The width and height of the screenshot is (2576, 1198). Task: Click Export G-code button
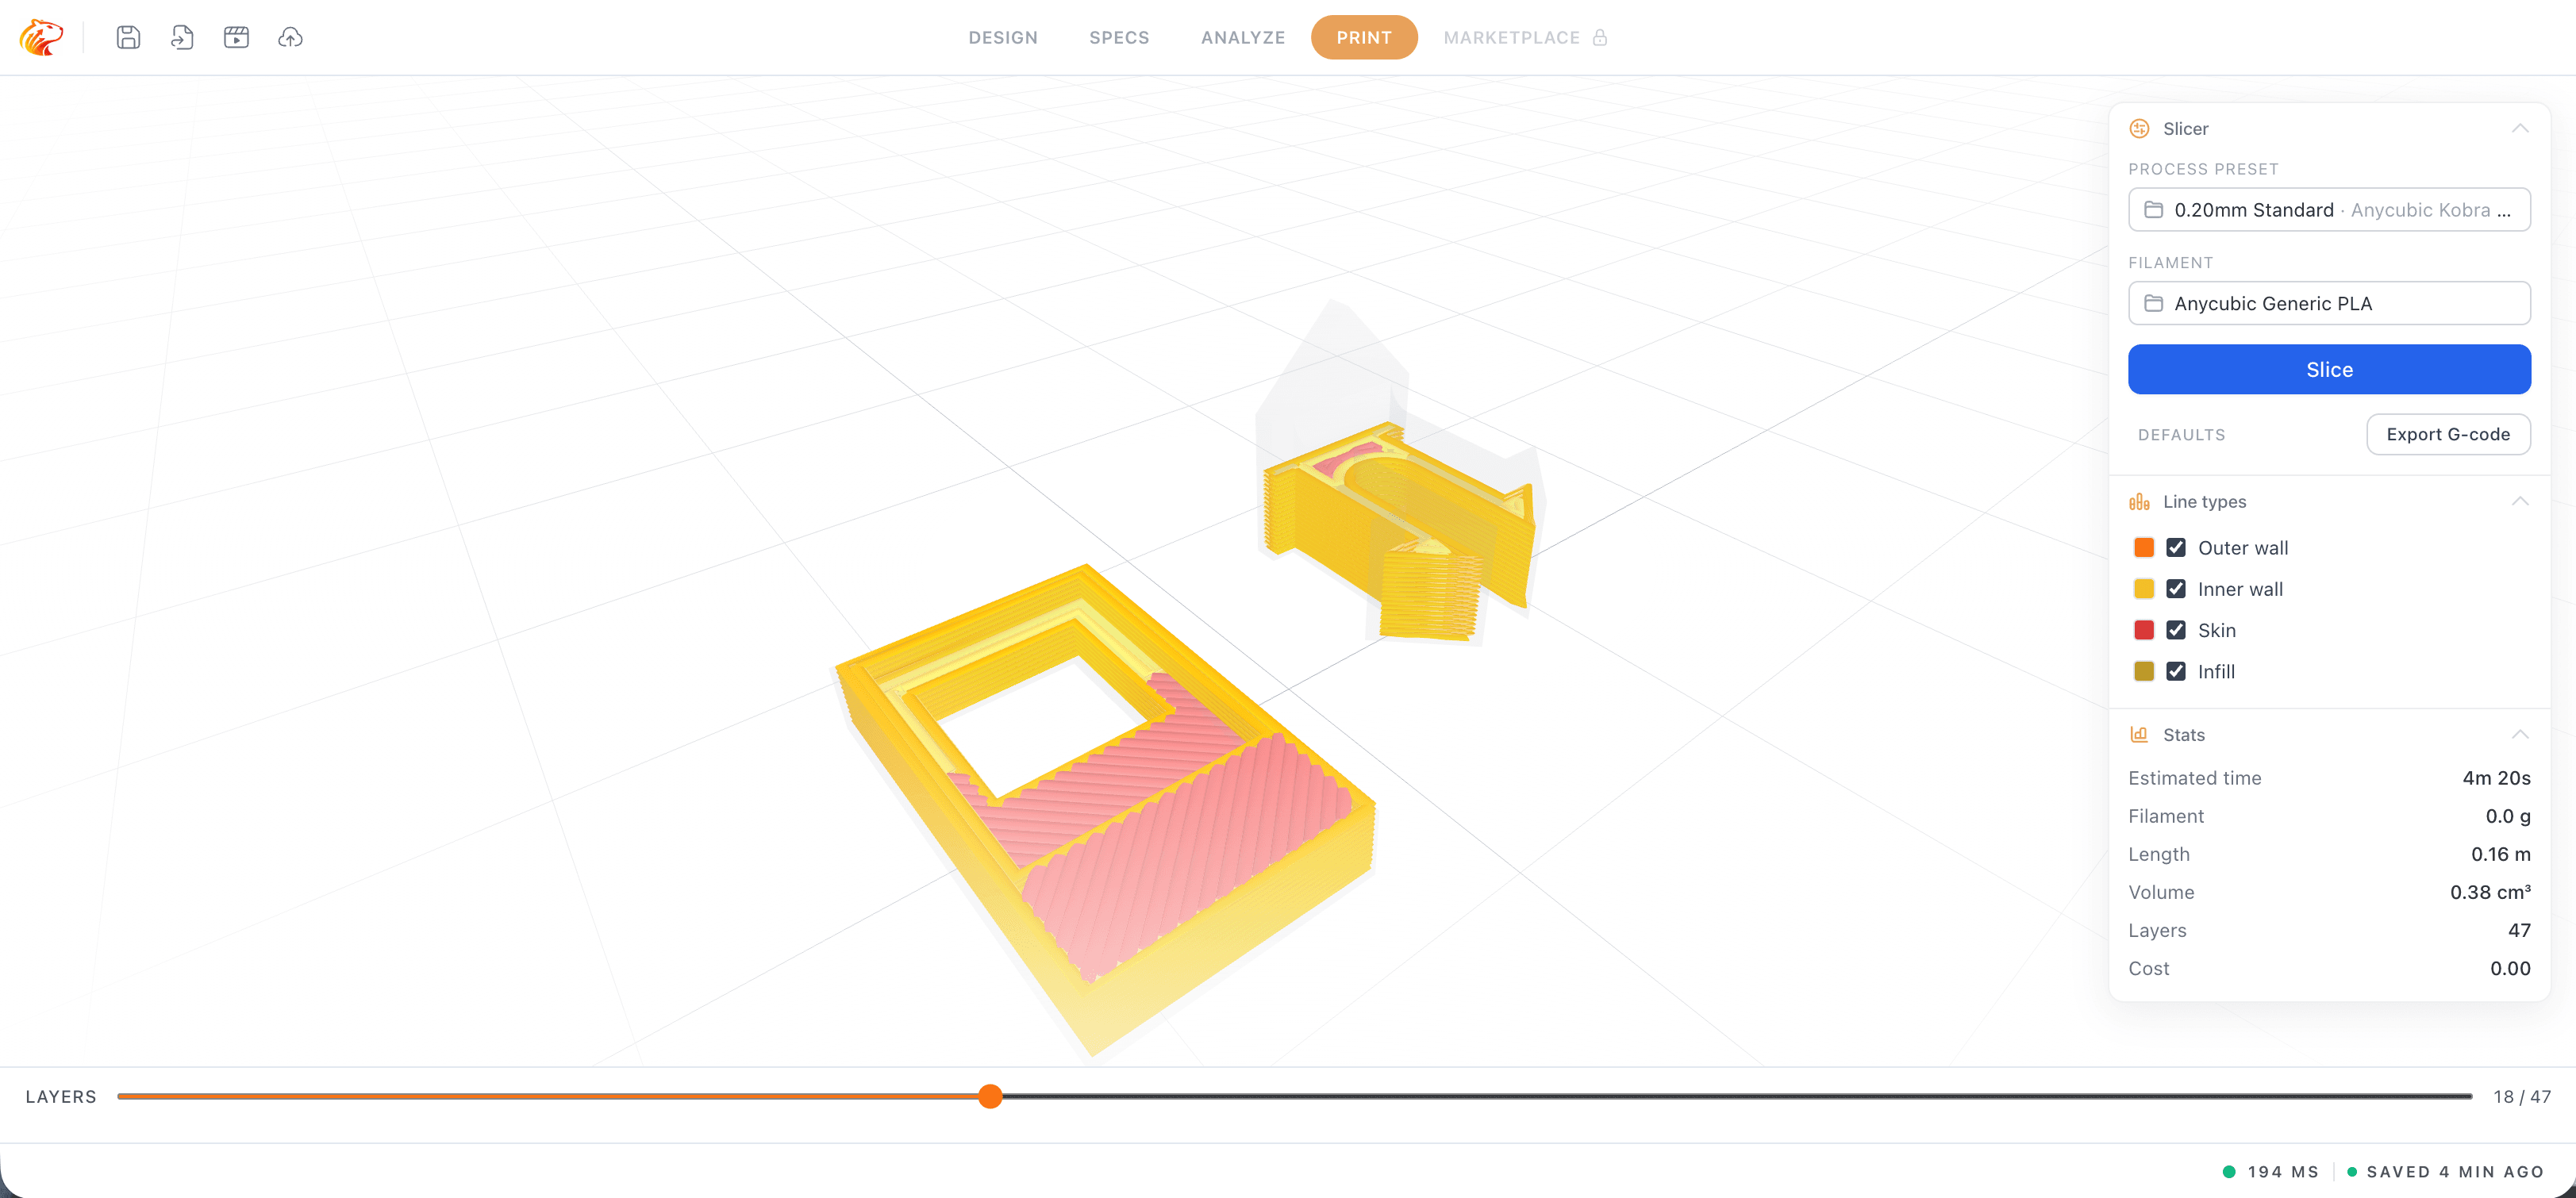point(2448,434)
